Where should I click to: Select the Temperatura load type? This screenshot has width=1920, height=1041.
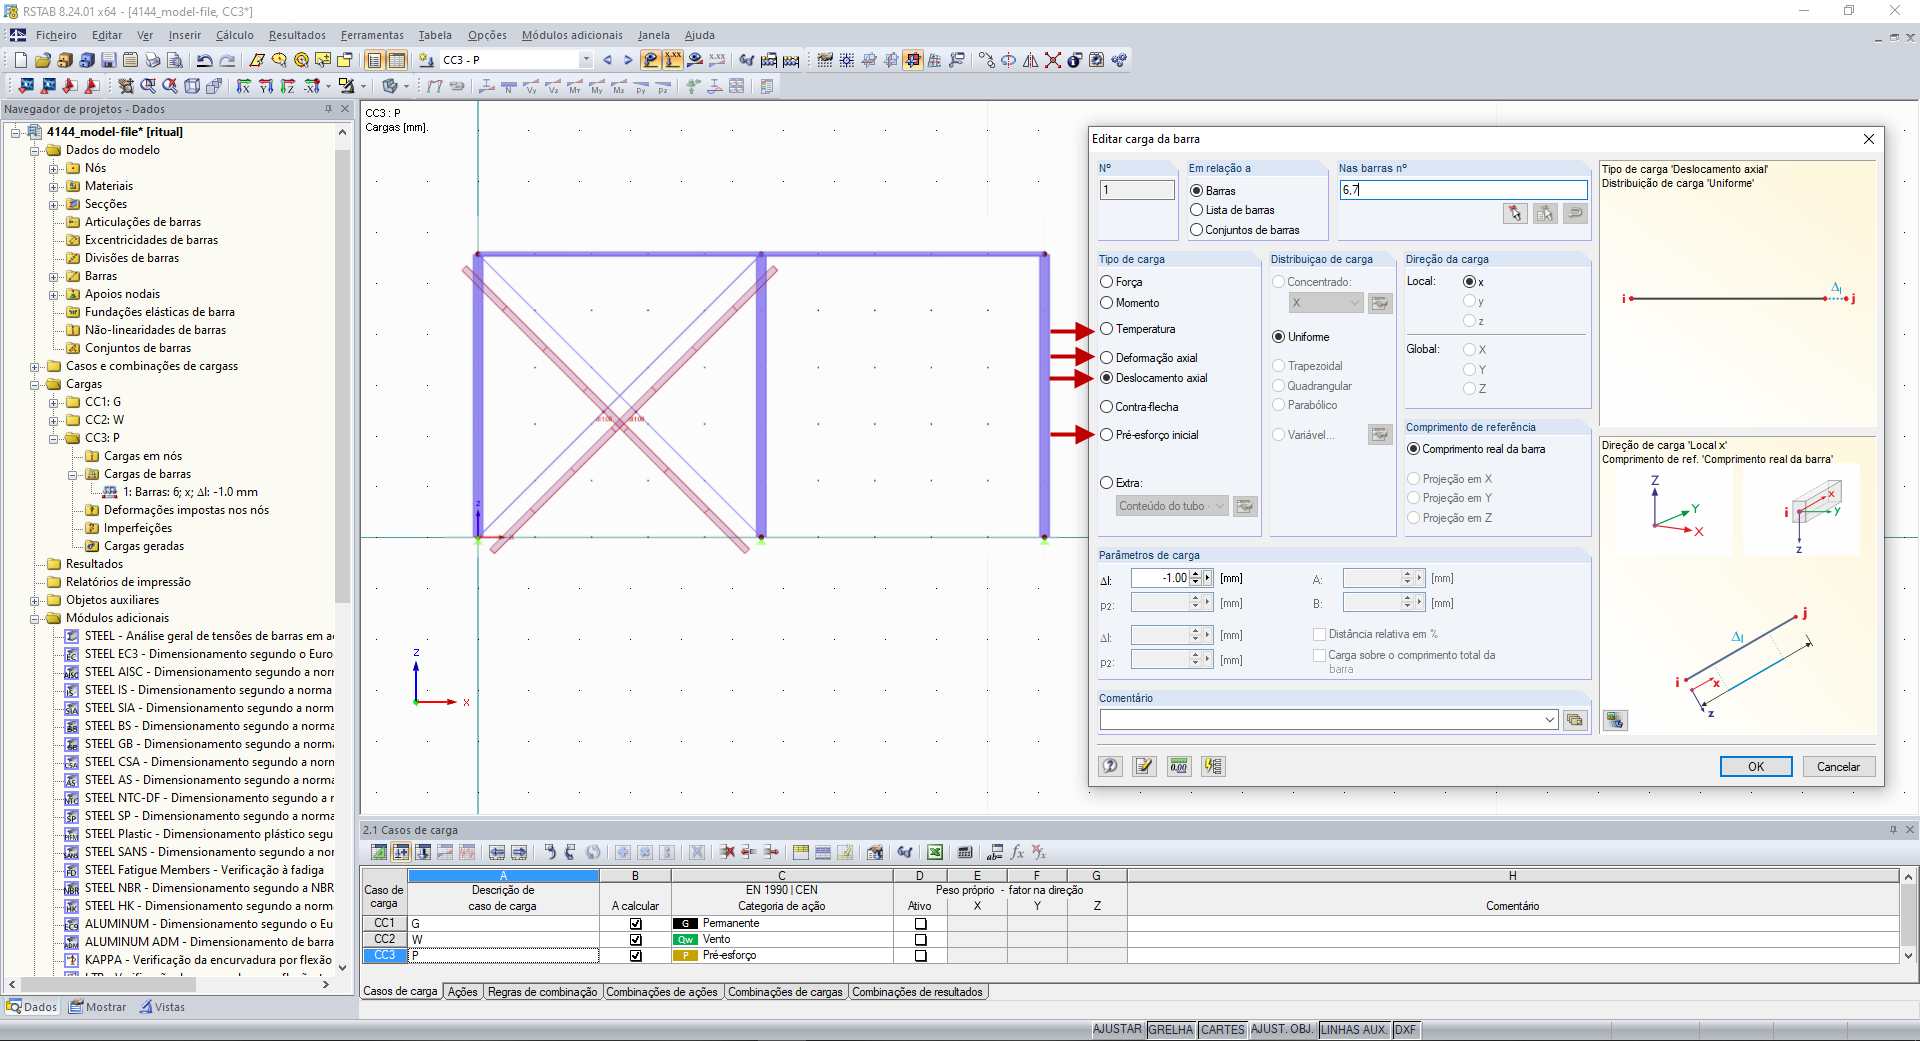[1107, 329]
